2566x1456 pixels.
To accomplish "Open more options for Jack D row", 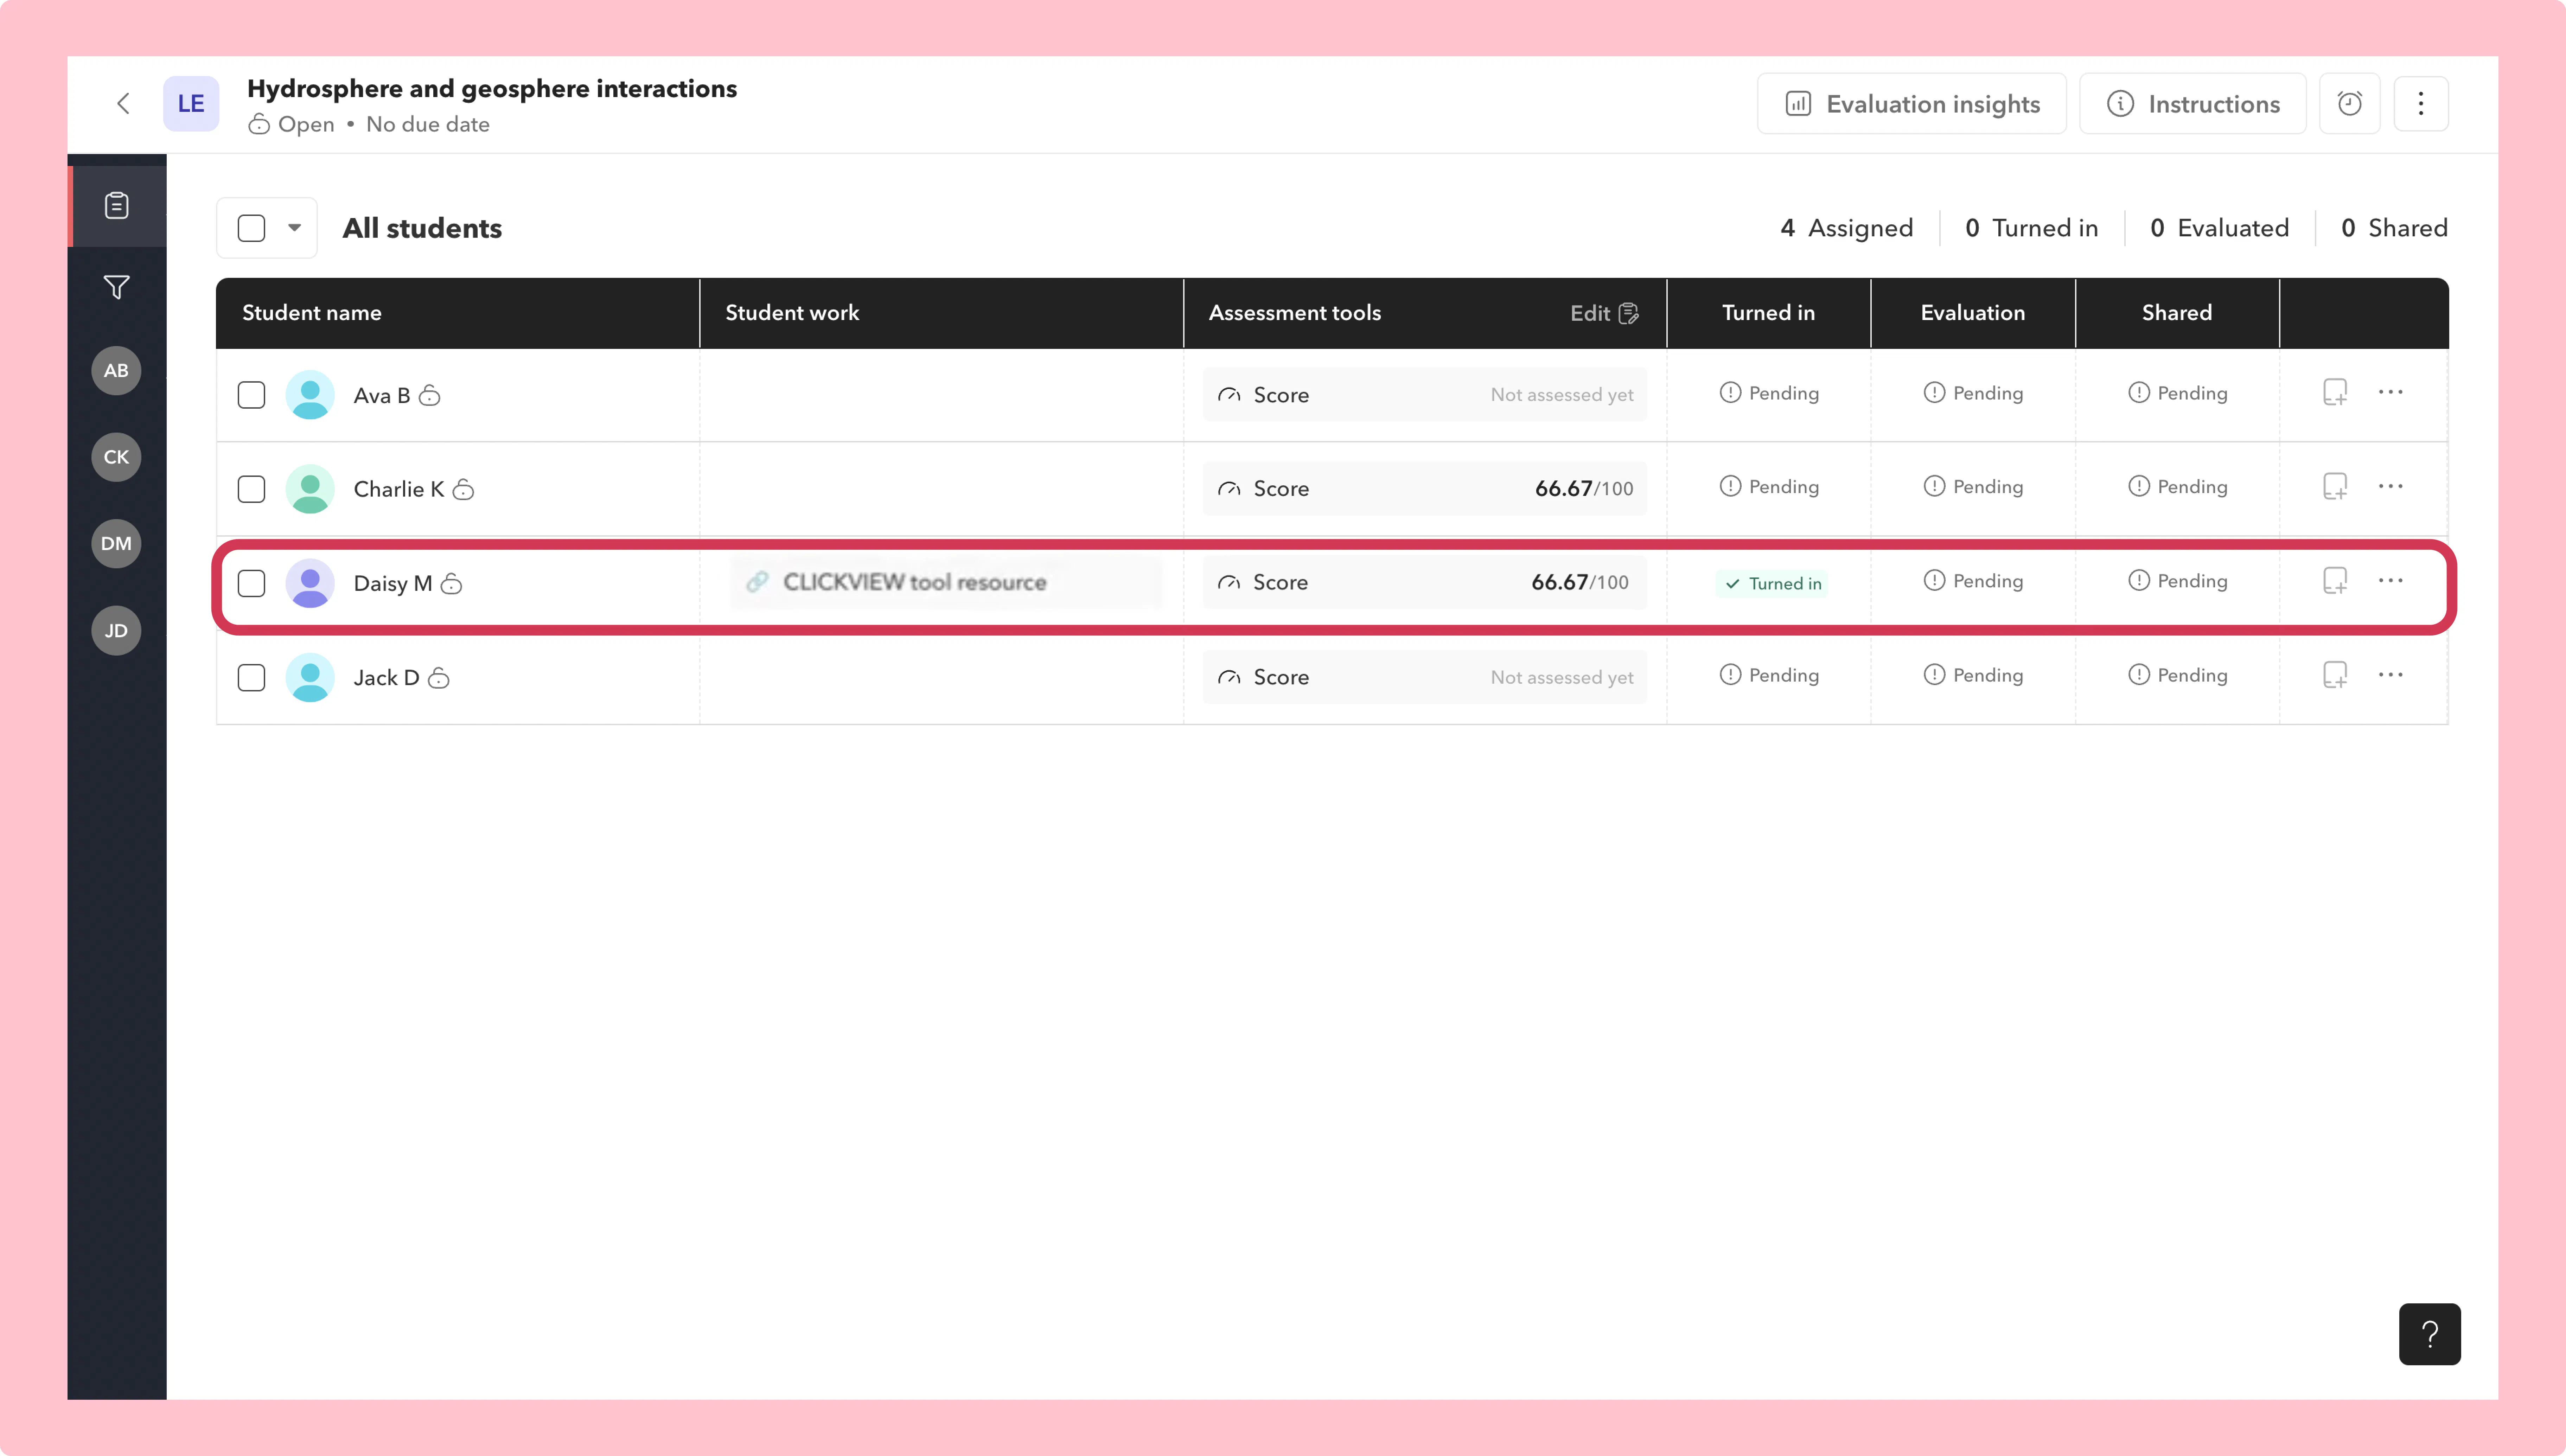I will [2390, 675].
